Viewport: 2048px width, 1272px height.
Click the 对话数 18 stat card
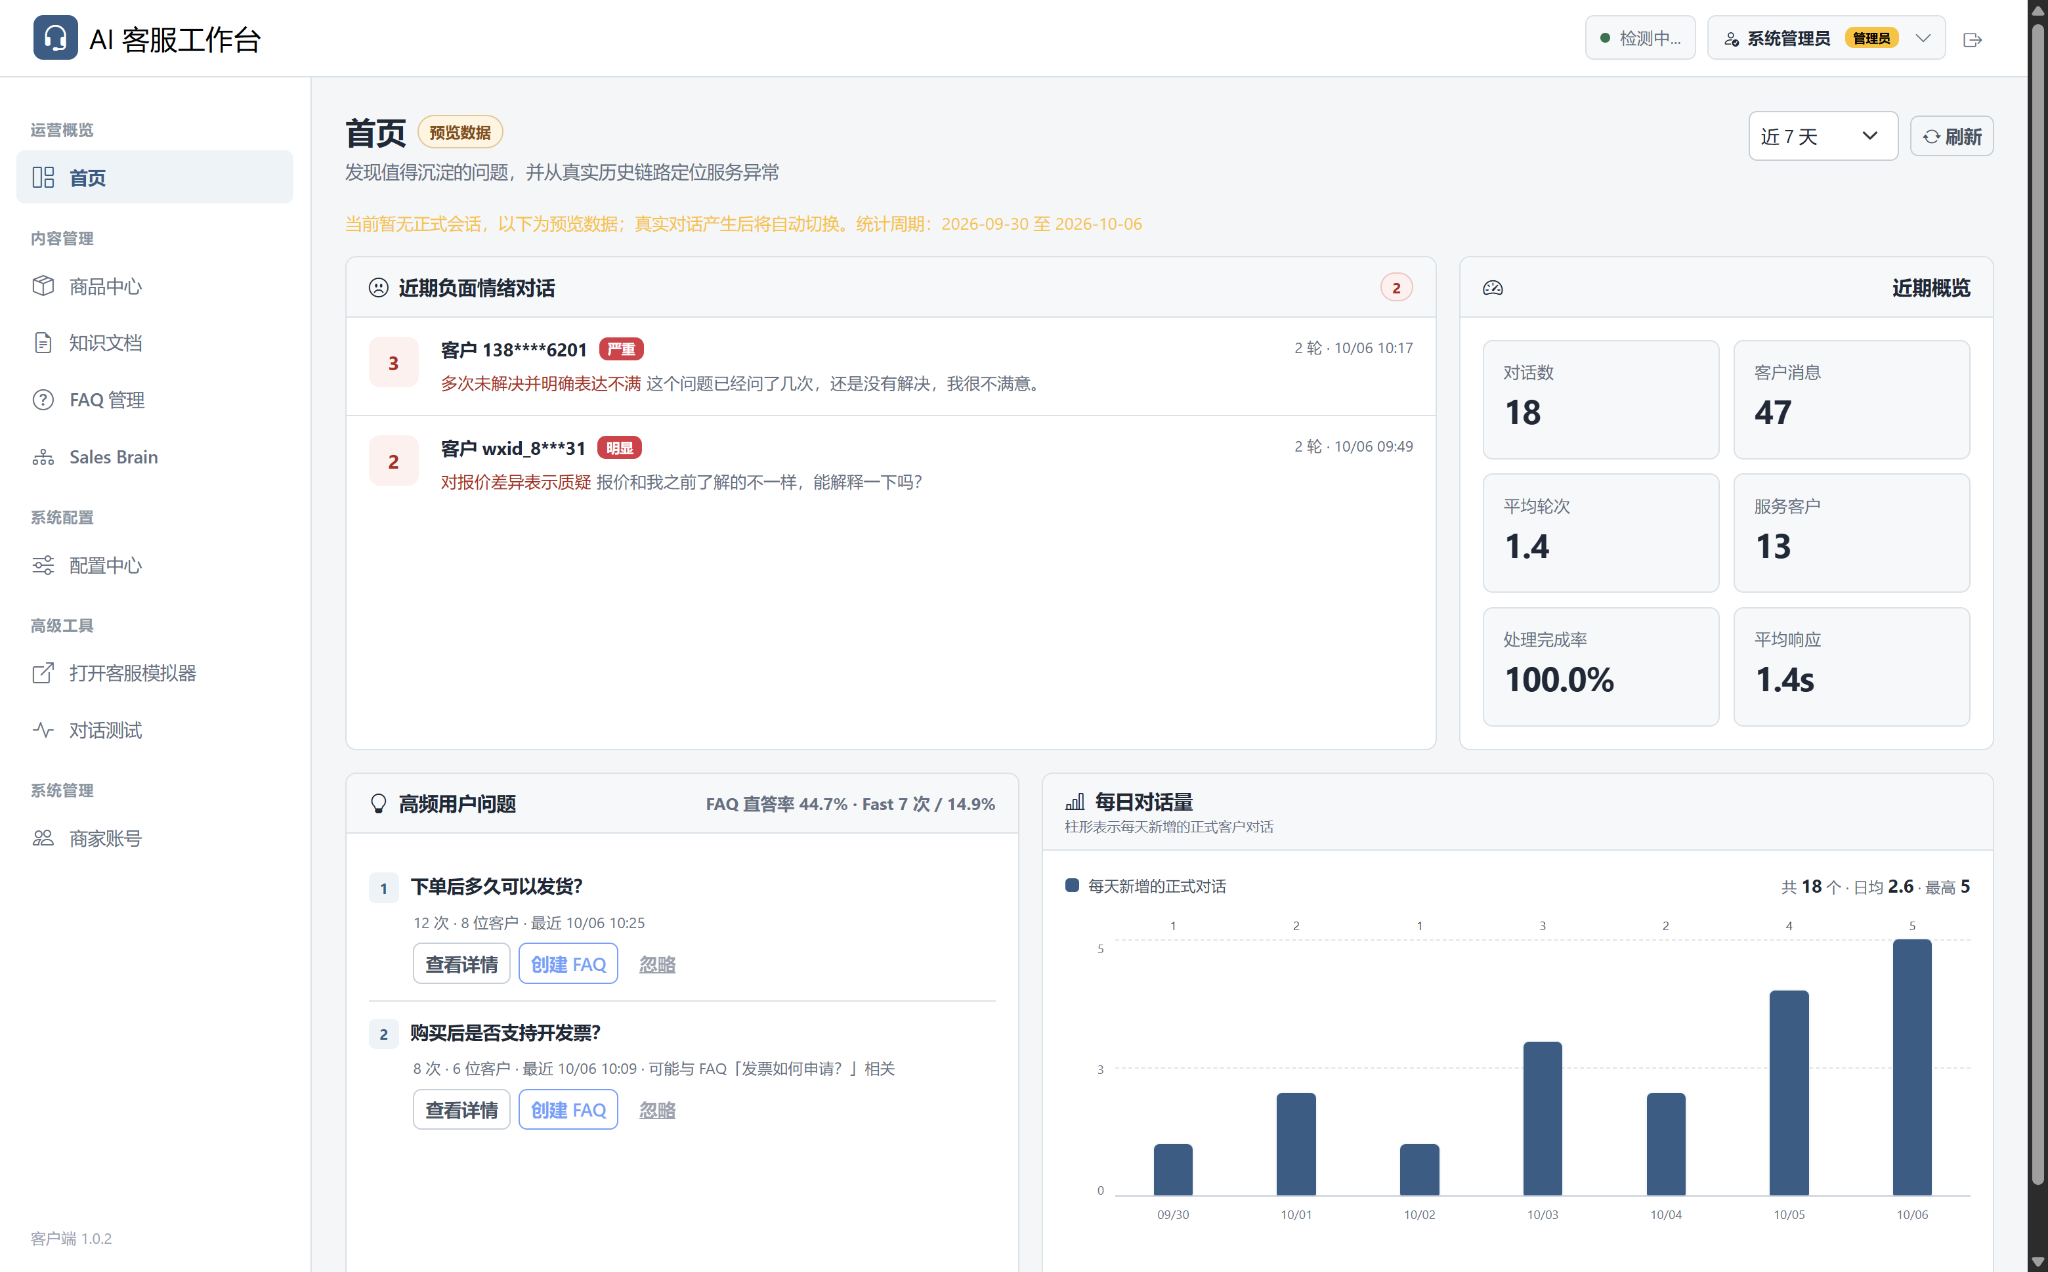(1600, 399)
